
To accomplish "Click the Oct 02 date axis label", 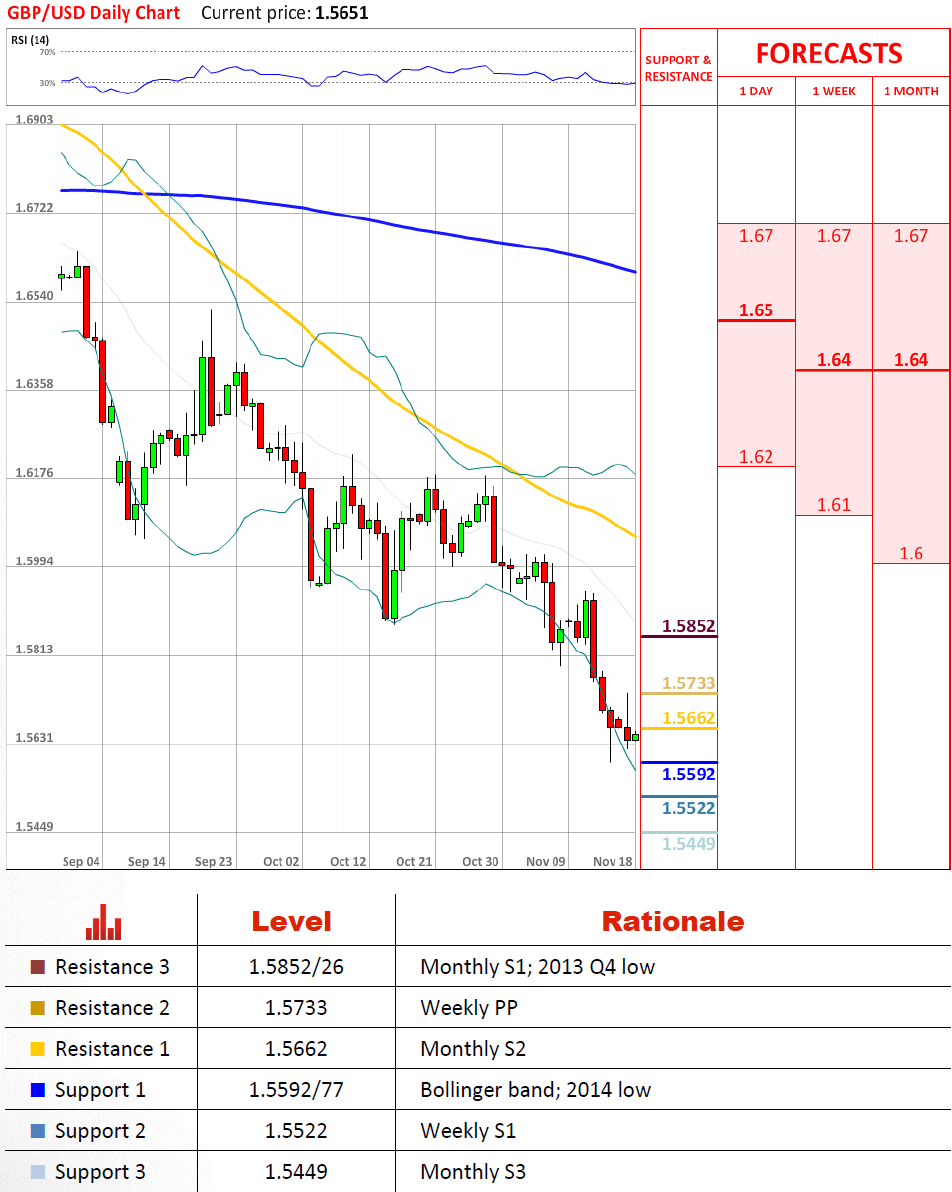I will [281, 861].
